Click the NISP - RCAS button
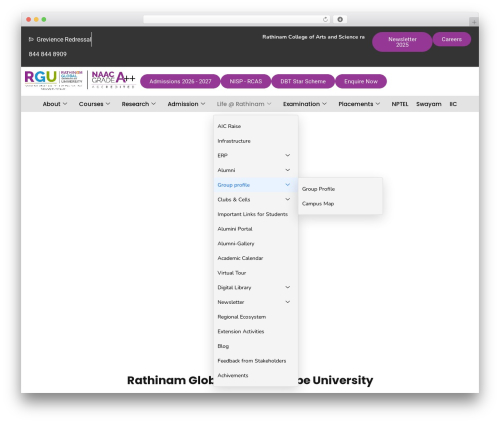 [x=246, y=81]
